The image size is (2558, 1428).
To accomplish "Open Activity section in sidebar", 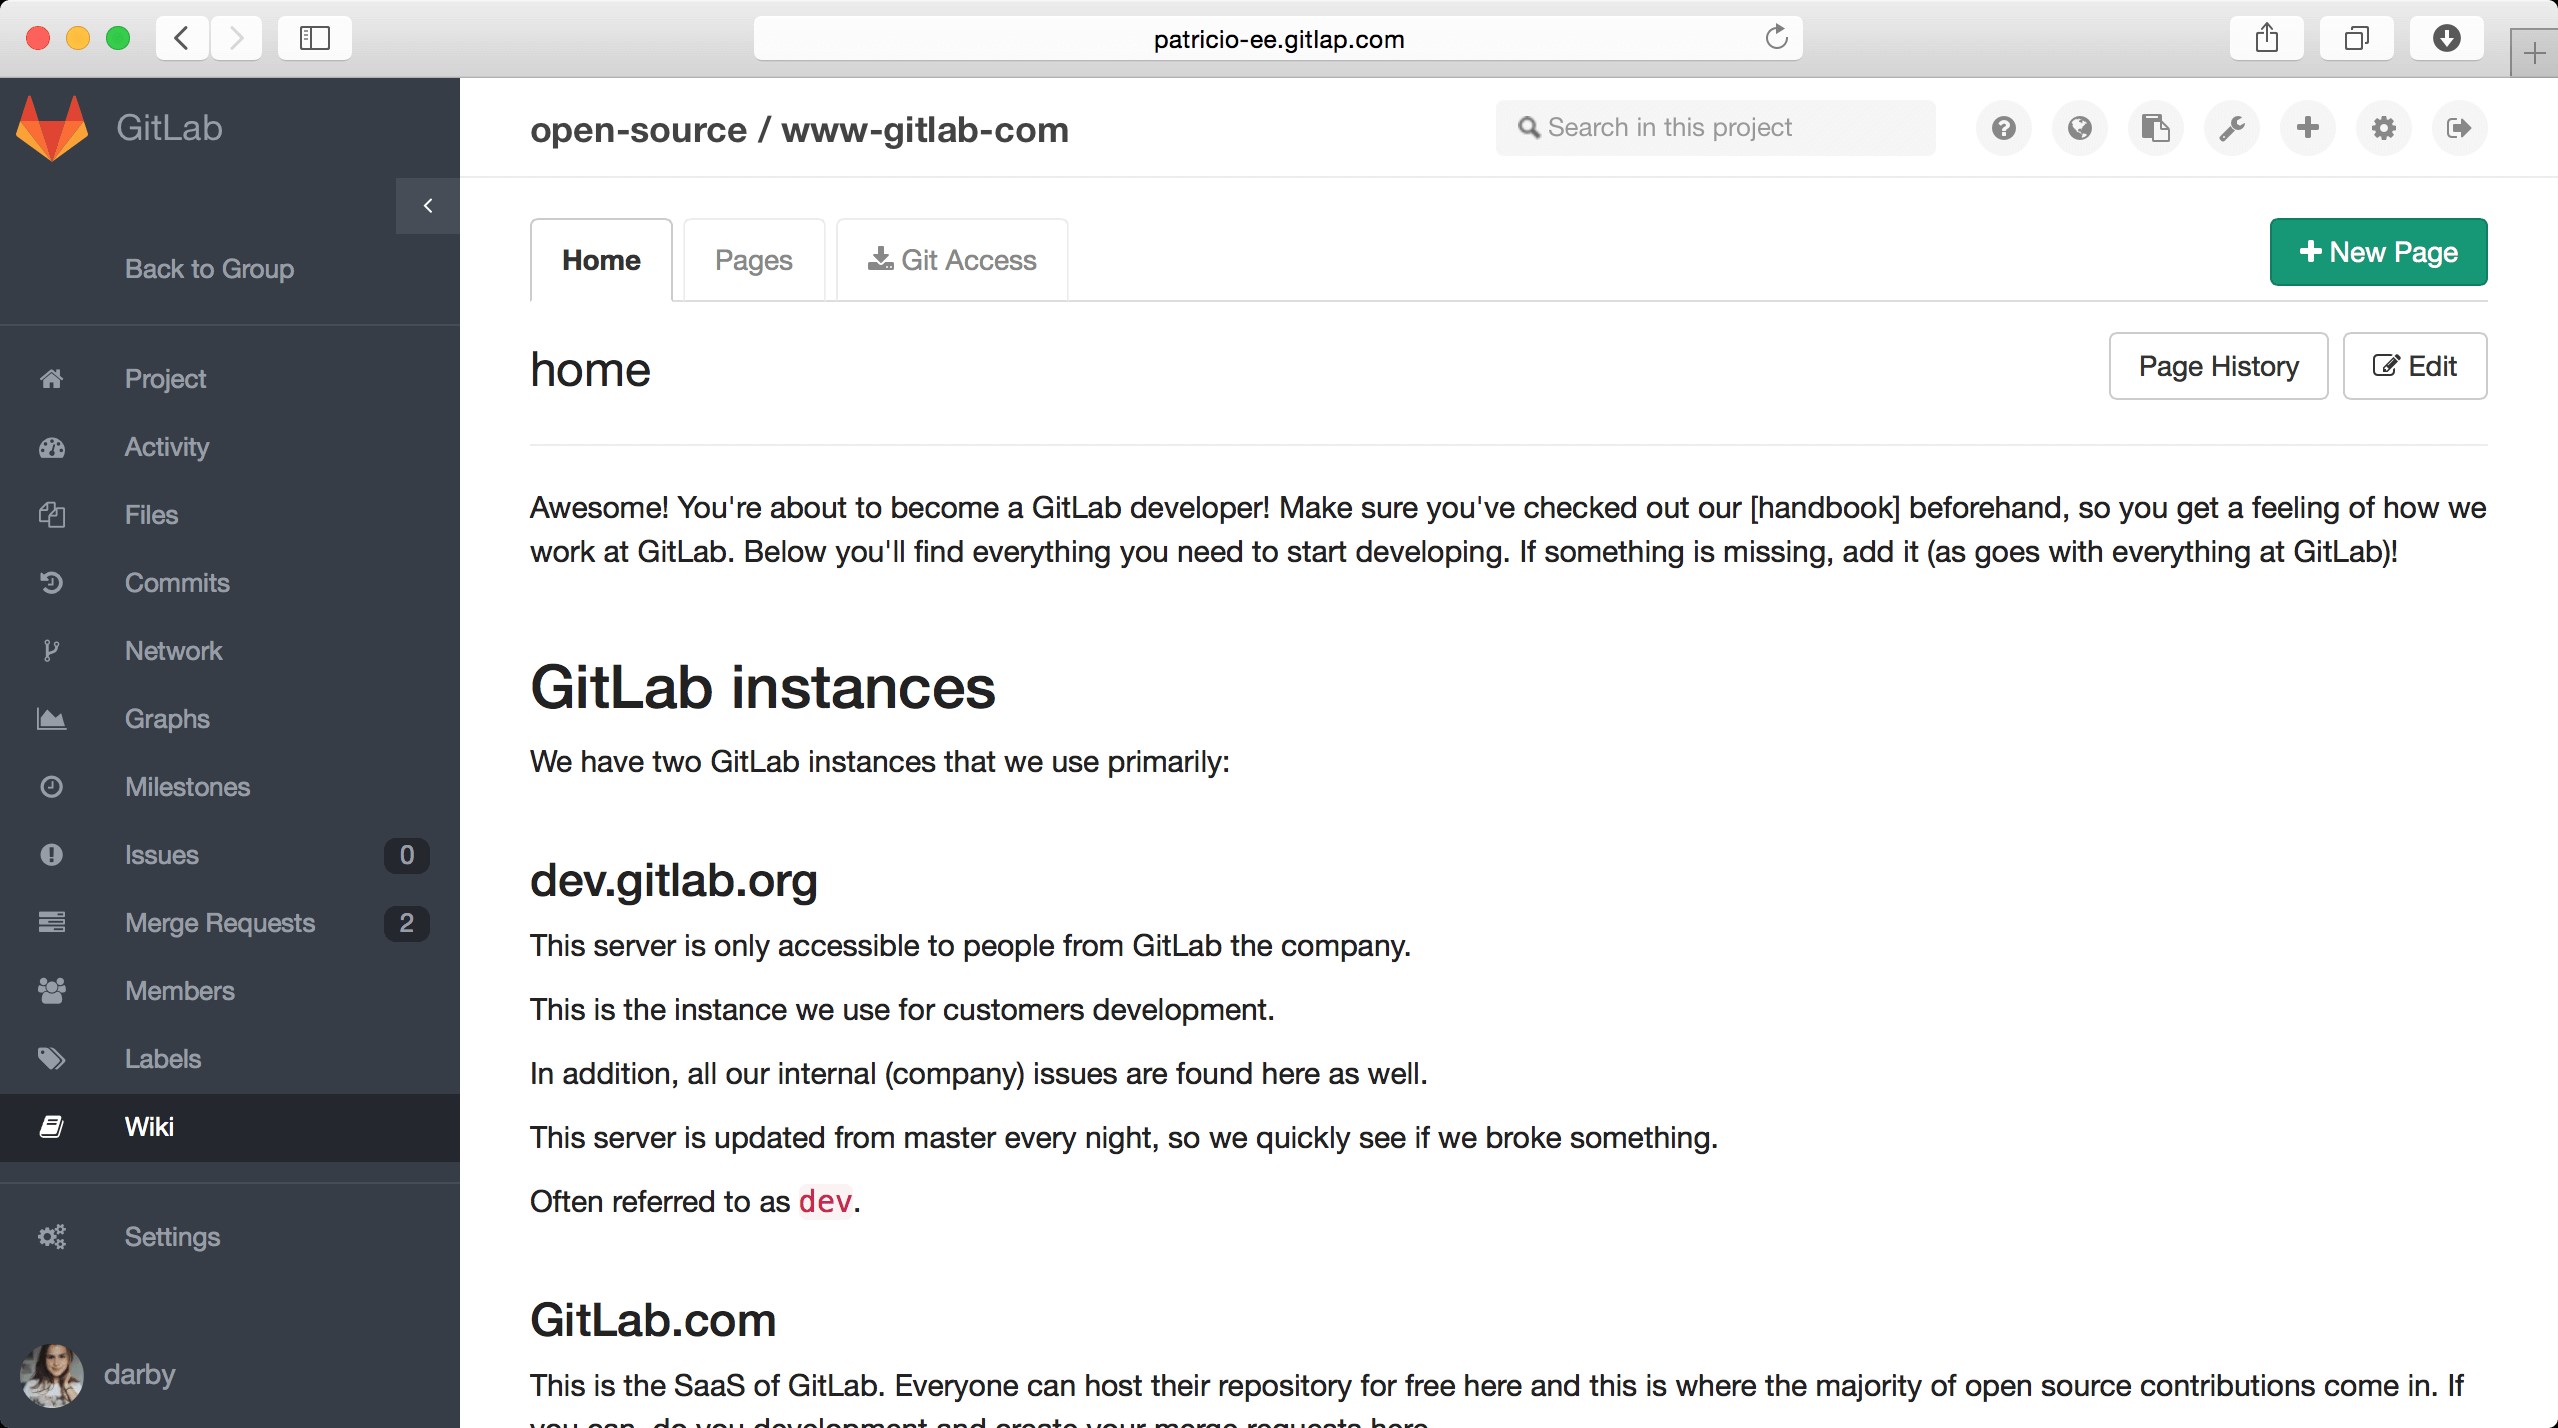I will 165,446.
